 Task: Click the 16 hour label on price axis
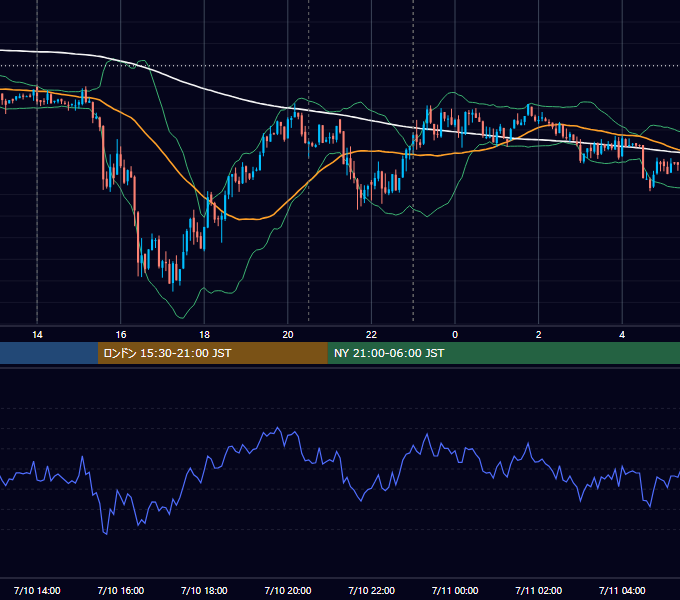point(121,335)
